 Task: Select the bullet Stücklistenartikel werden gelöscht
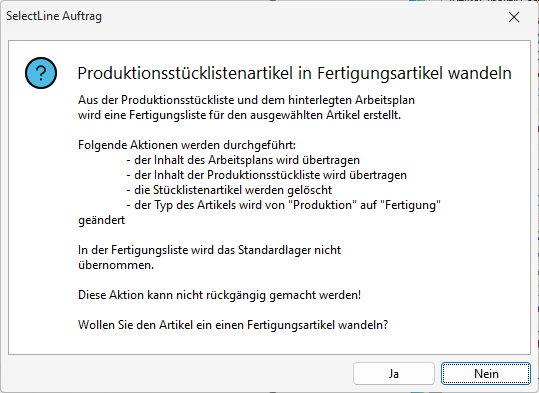click(x=229, y=190)
